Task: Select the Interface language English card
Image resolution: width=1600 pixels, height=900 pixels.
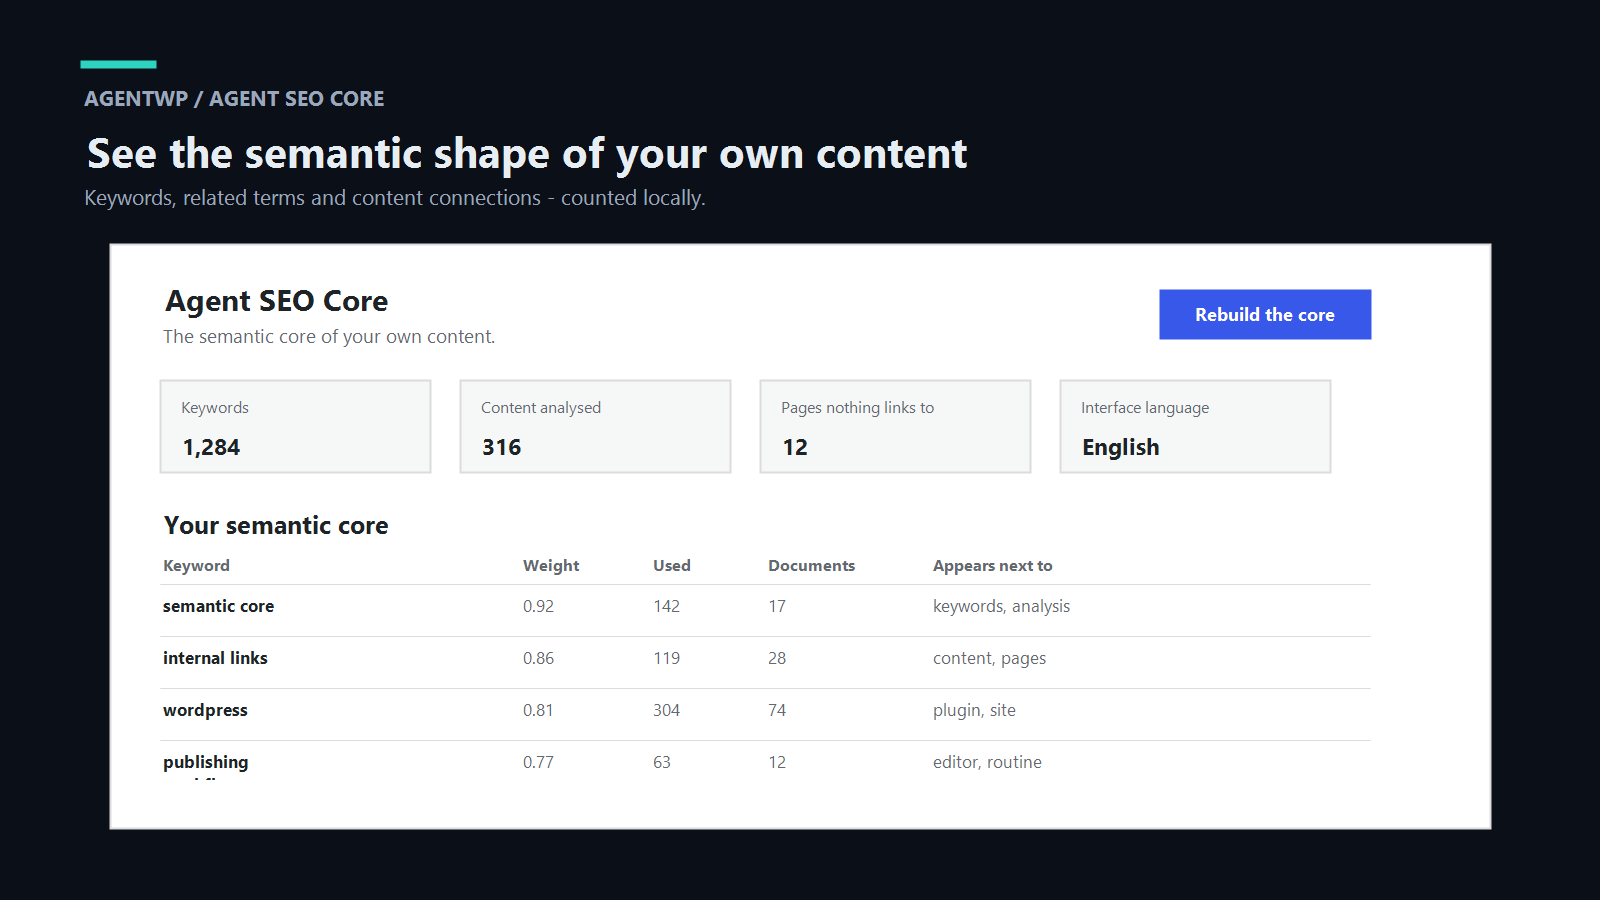Action: tap(1195, 426)
